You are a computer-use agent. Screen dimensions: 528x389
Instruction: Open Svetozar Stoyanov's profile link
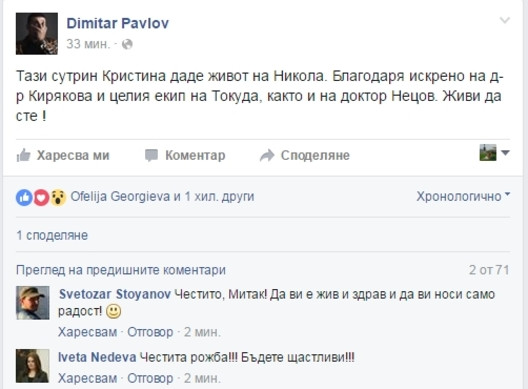click(115, 294)
